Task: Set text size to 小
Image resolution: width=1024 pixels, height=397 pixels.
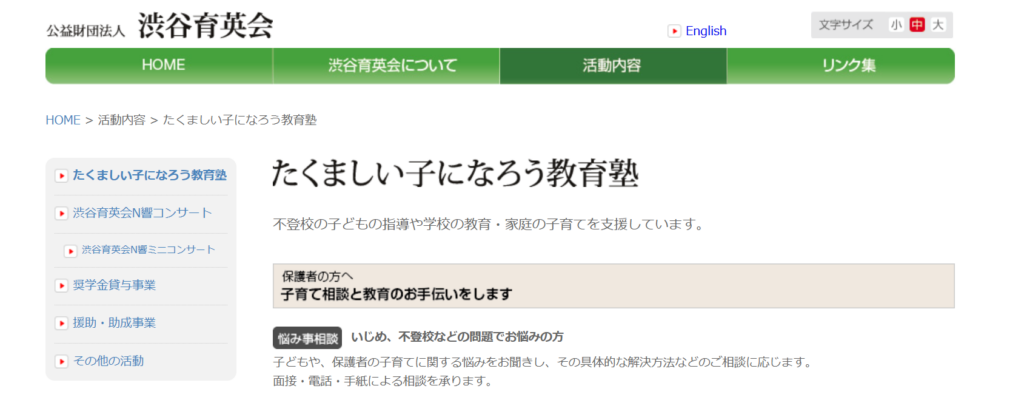Action: tap(895, 25)
